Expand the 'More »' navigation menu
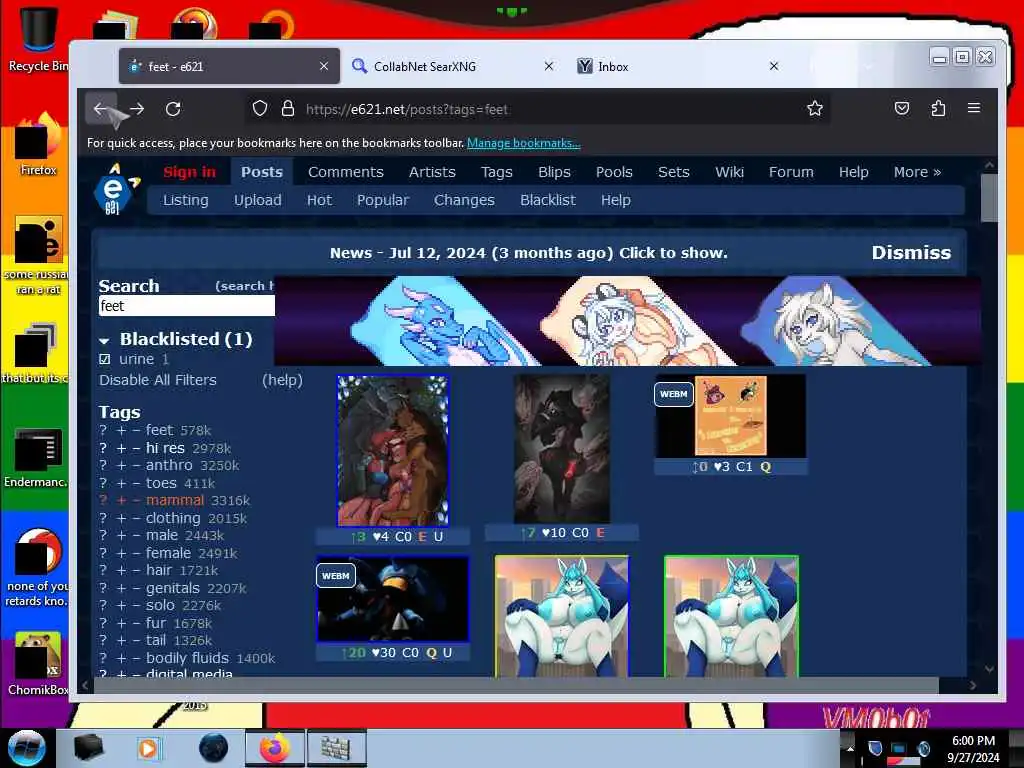This screenshot has height=768, width=1024. [x=917, y=172]
